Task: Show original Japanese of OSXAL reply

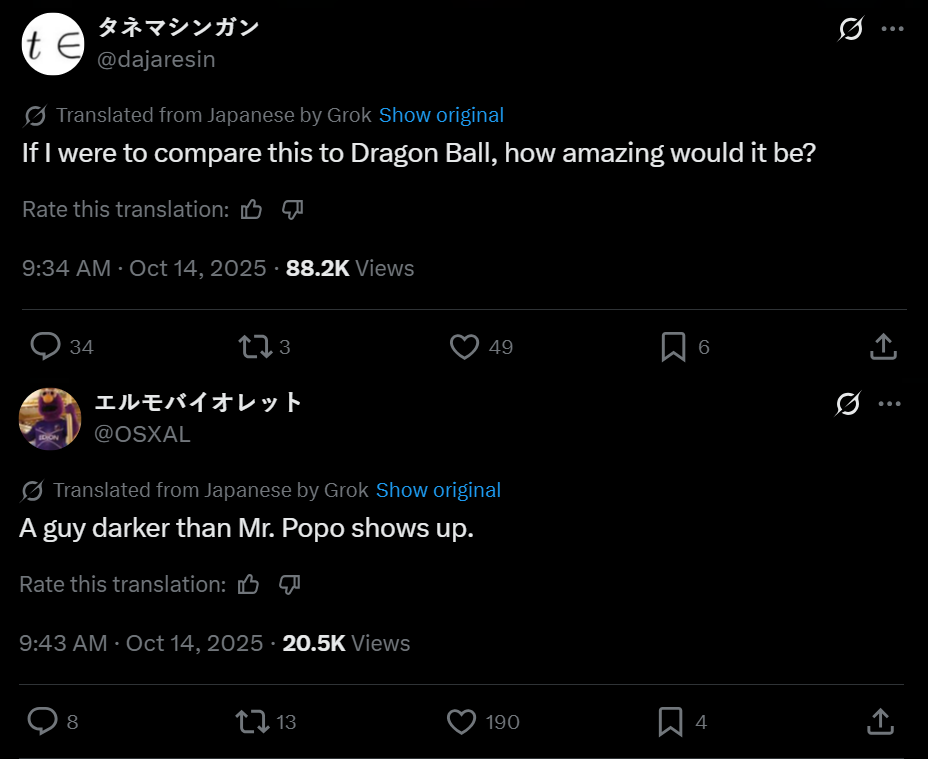Action: [438, 490]
